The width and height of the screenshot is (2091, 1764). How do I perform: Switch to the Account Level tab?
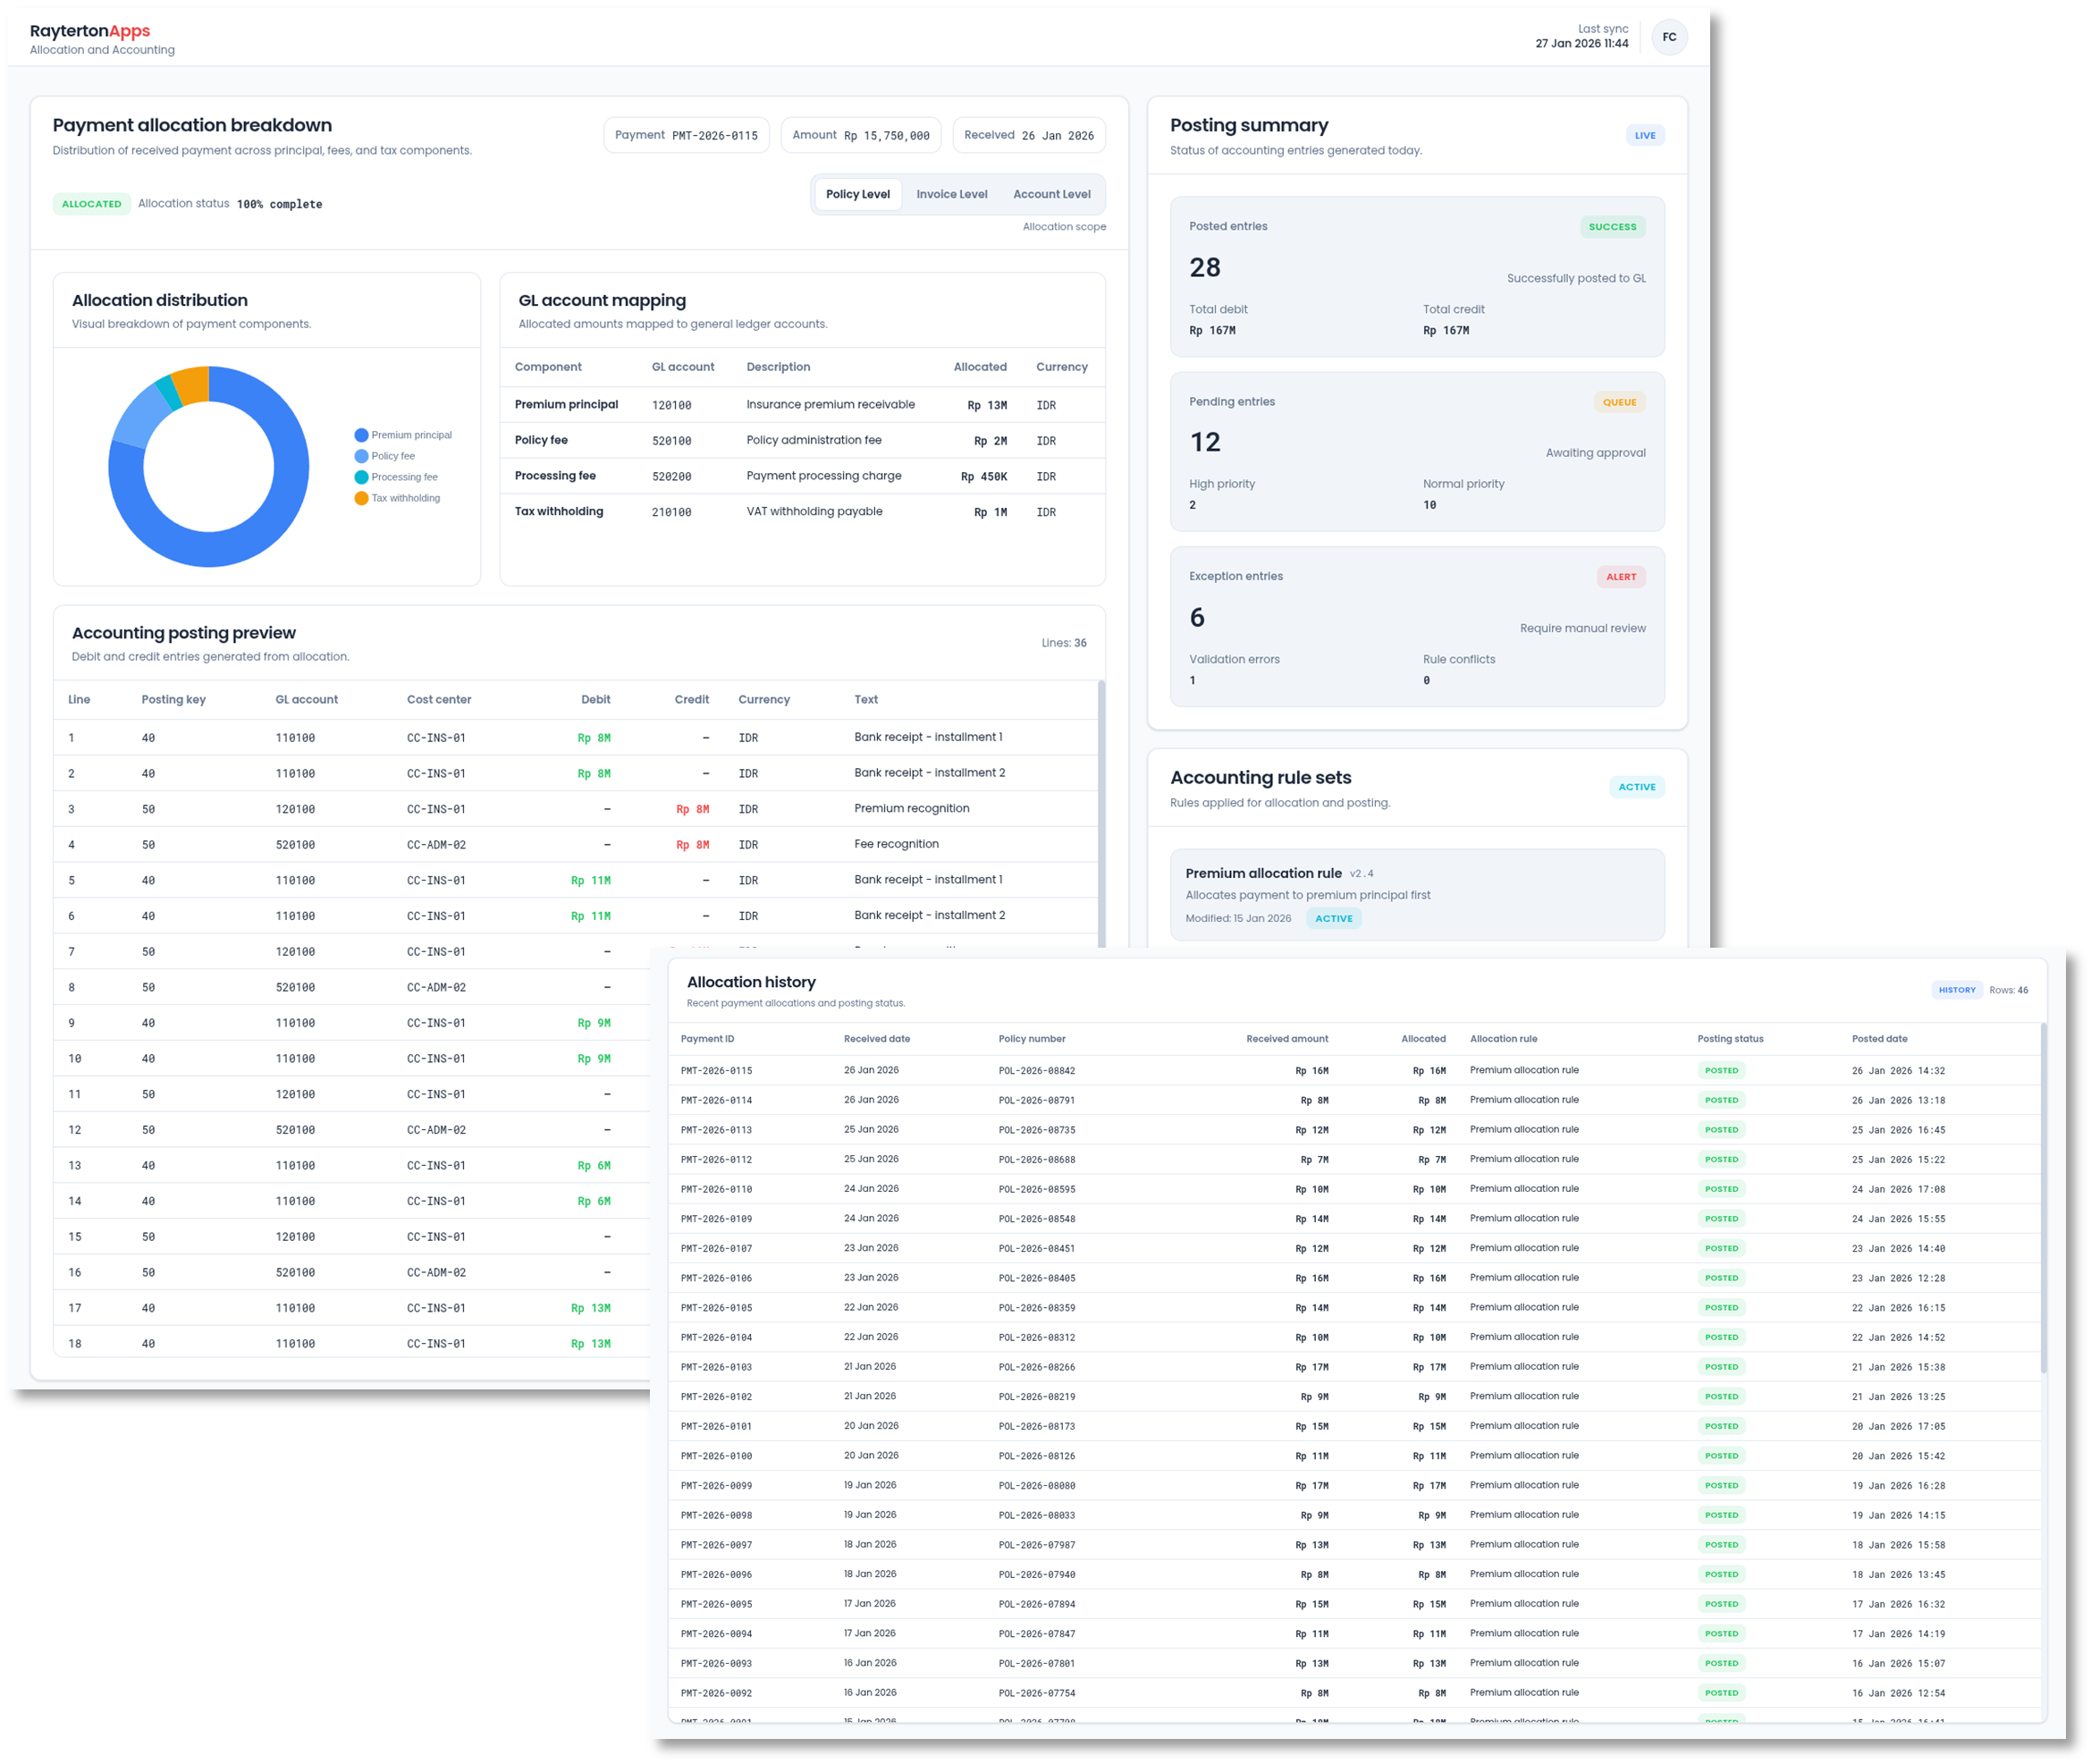[x=1051, y=194]
